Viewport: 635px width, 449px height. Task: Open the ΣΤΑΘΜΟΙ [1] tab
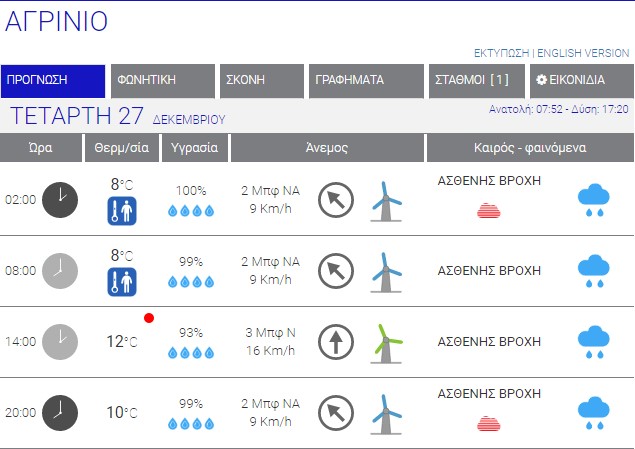pos(474,81)
